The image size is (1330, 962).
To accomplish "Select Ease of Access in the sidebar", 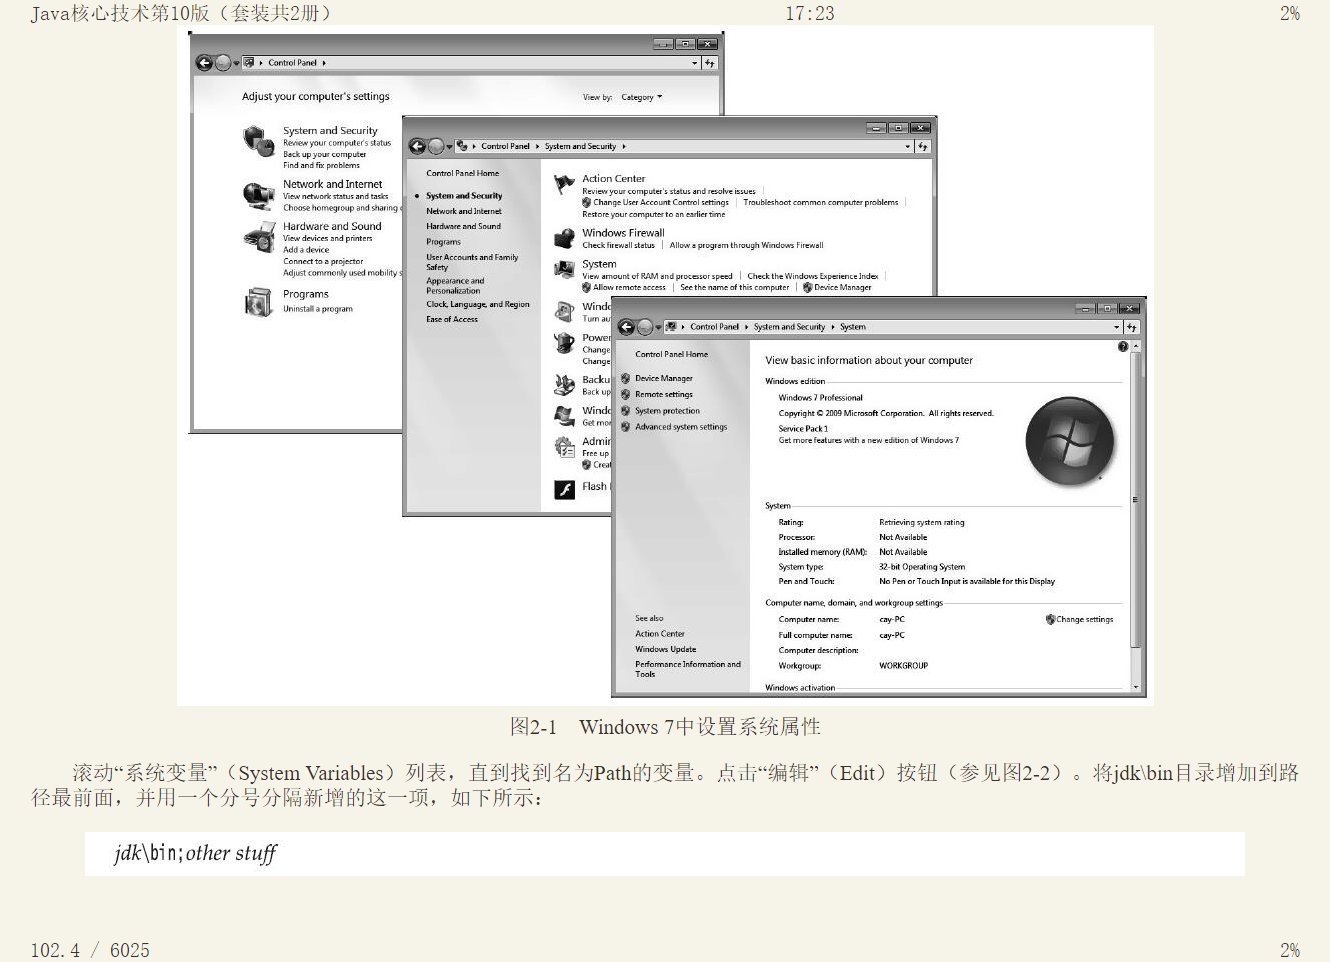I will coord(452,319).
